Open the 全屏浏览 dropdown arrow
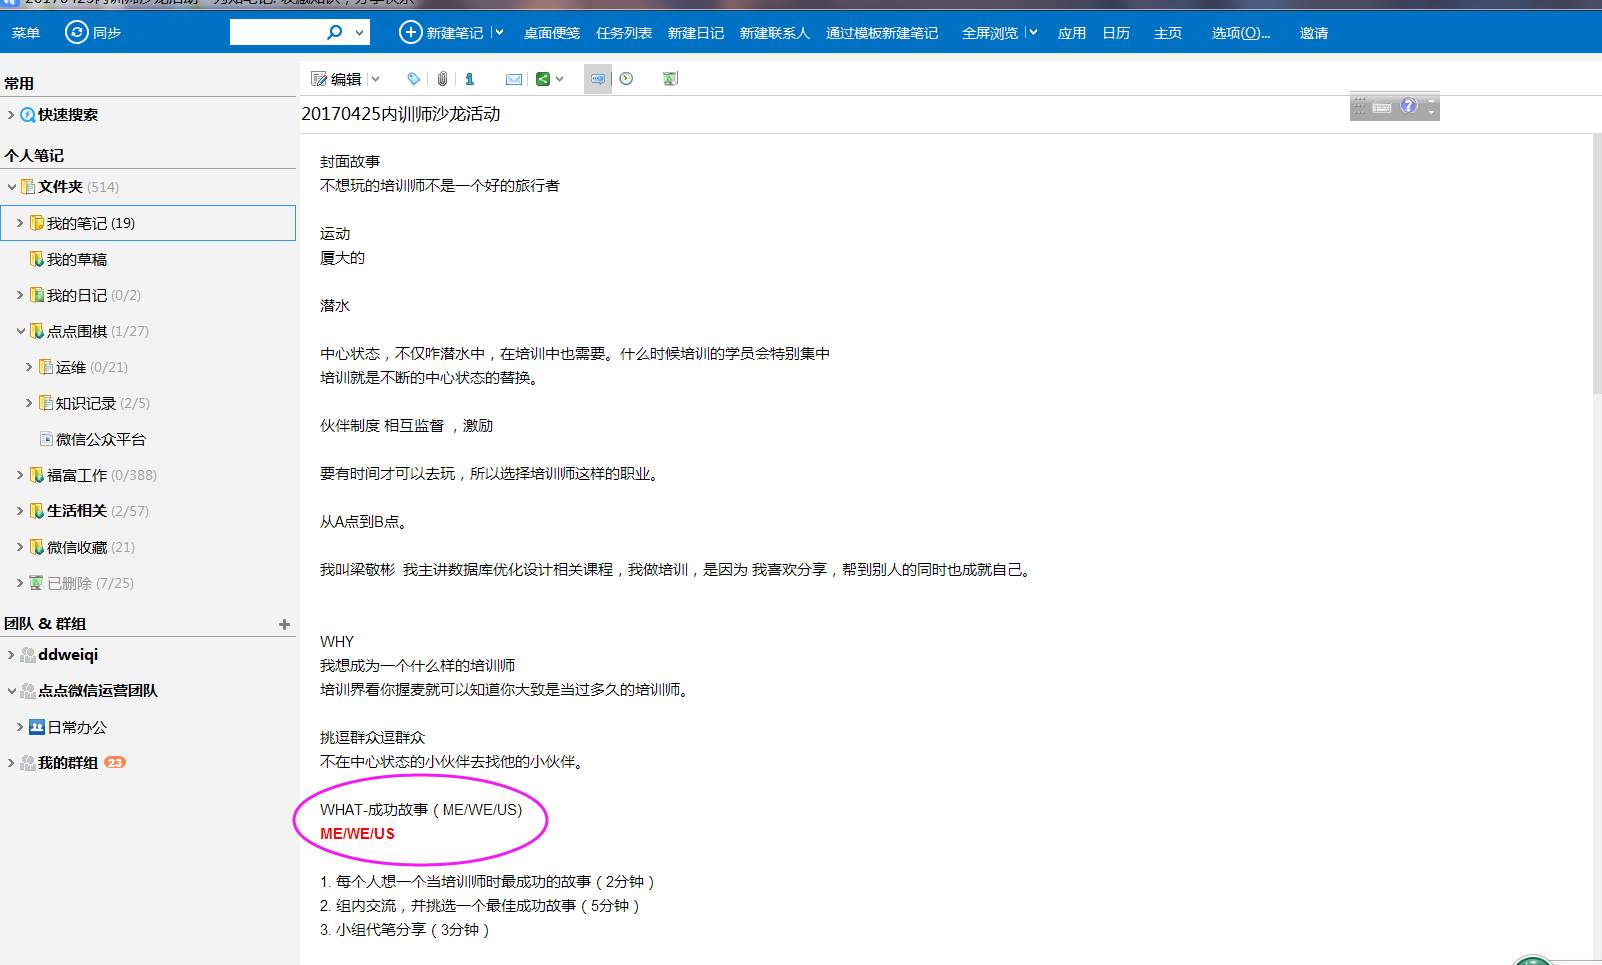This screenshot has width=1602, height=965. click(x=1032, y=32)
